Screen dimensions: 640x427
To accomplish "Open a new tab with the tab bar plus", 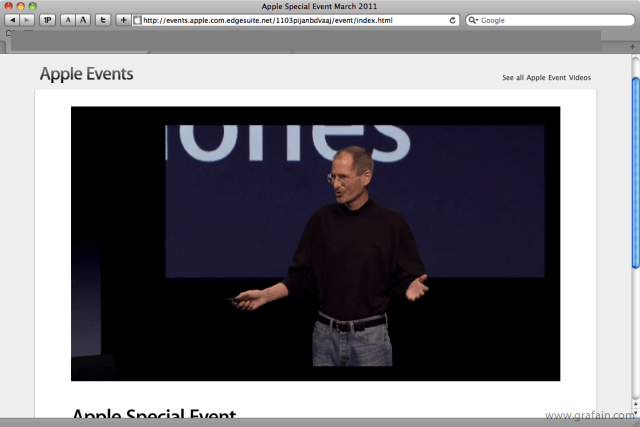I will [632, 47].
